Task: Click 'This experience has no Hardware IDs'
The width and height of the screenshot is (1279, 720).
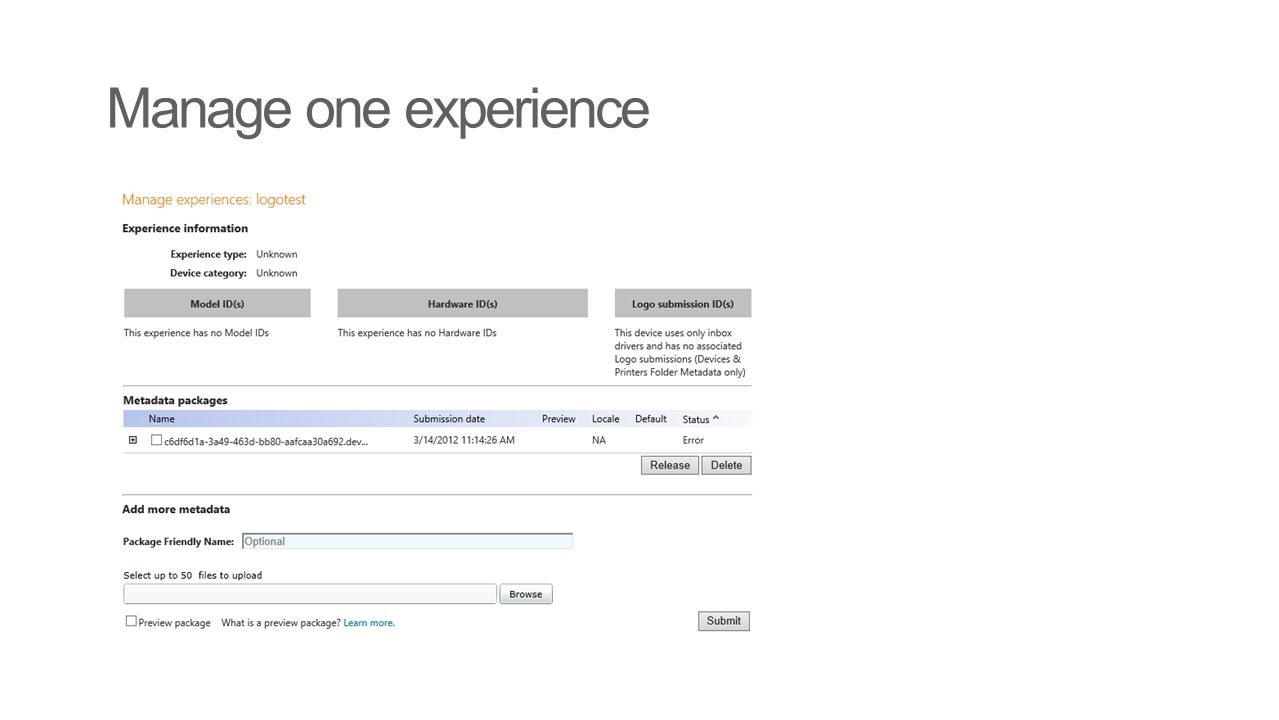Action: pos(417,333)
